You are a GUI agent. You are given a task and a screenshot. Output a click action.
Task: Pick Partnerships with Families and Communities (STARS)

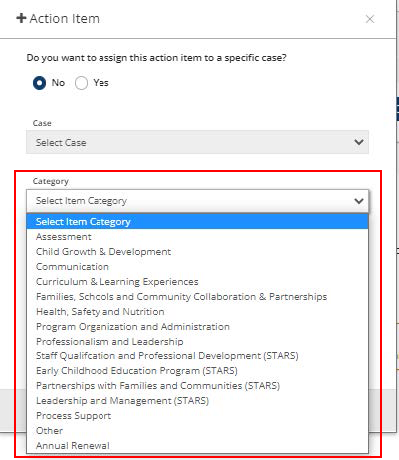click(x=197, y=386)
